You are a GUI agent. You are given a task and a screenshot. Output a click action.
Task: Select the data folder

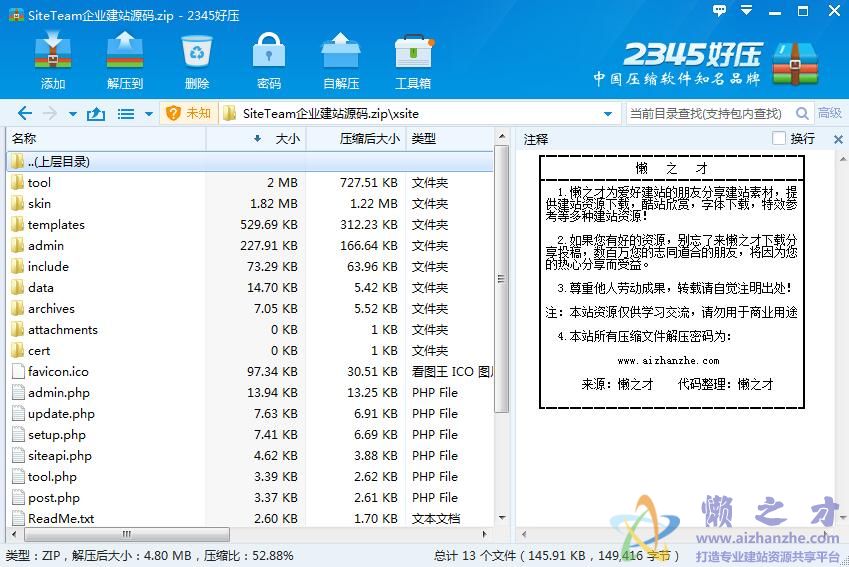point(250,288)
